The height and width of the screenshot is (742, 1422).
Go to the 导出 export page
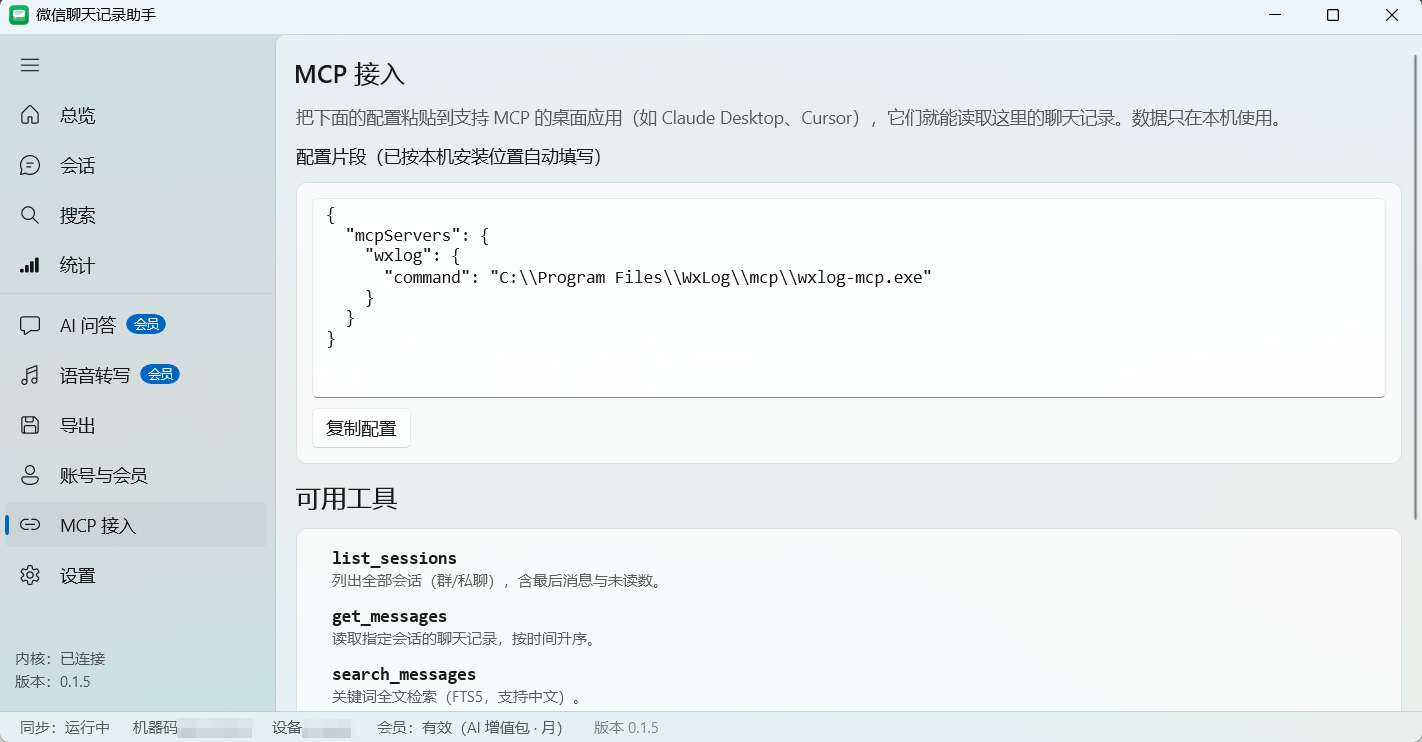click(x=136, y=425)
